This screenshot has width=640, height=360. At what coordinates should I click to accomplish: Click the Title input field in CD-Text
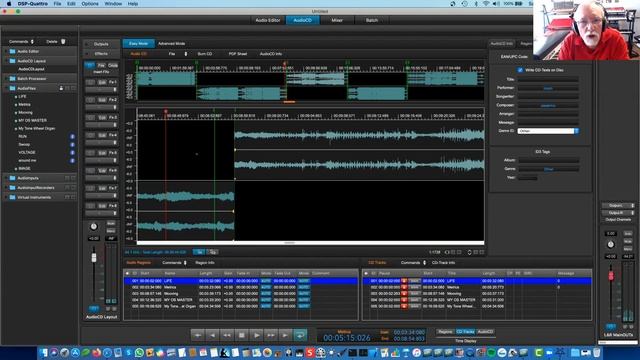(x=548, y=79)
